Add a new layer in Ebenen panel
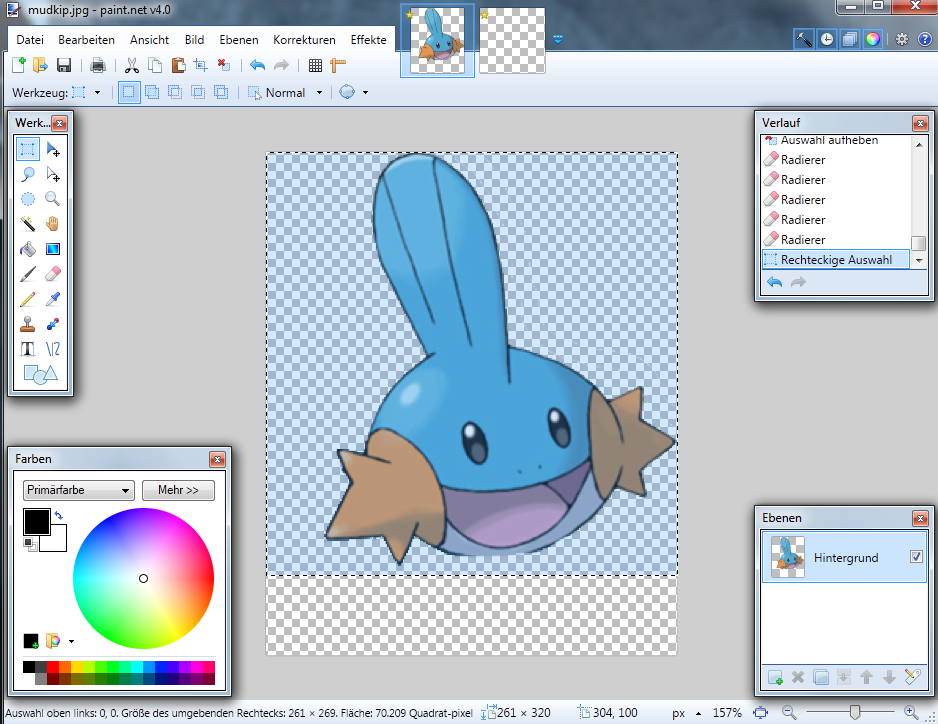Viewport: 938px width, 724px height. tap(775, 677)
